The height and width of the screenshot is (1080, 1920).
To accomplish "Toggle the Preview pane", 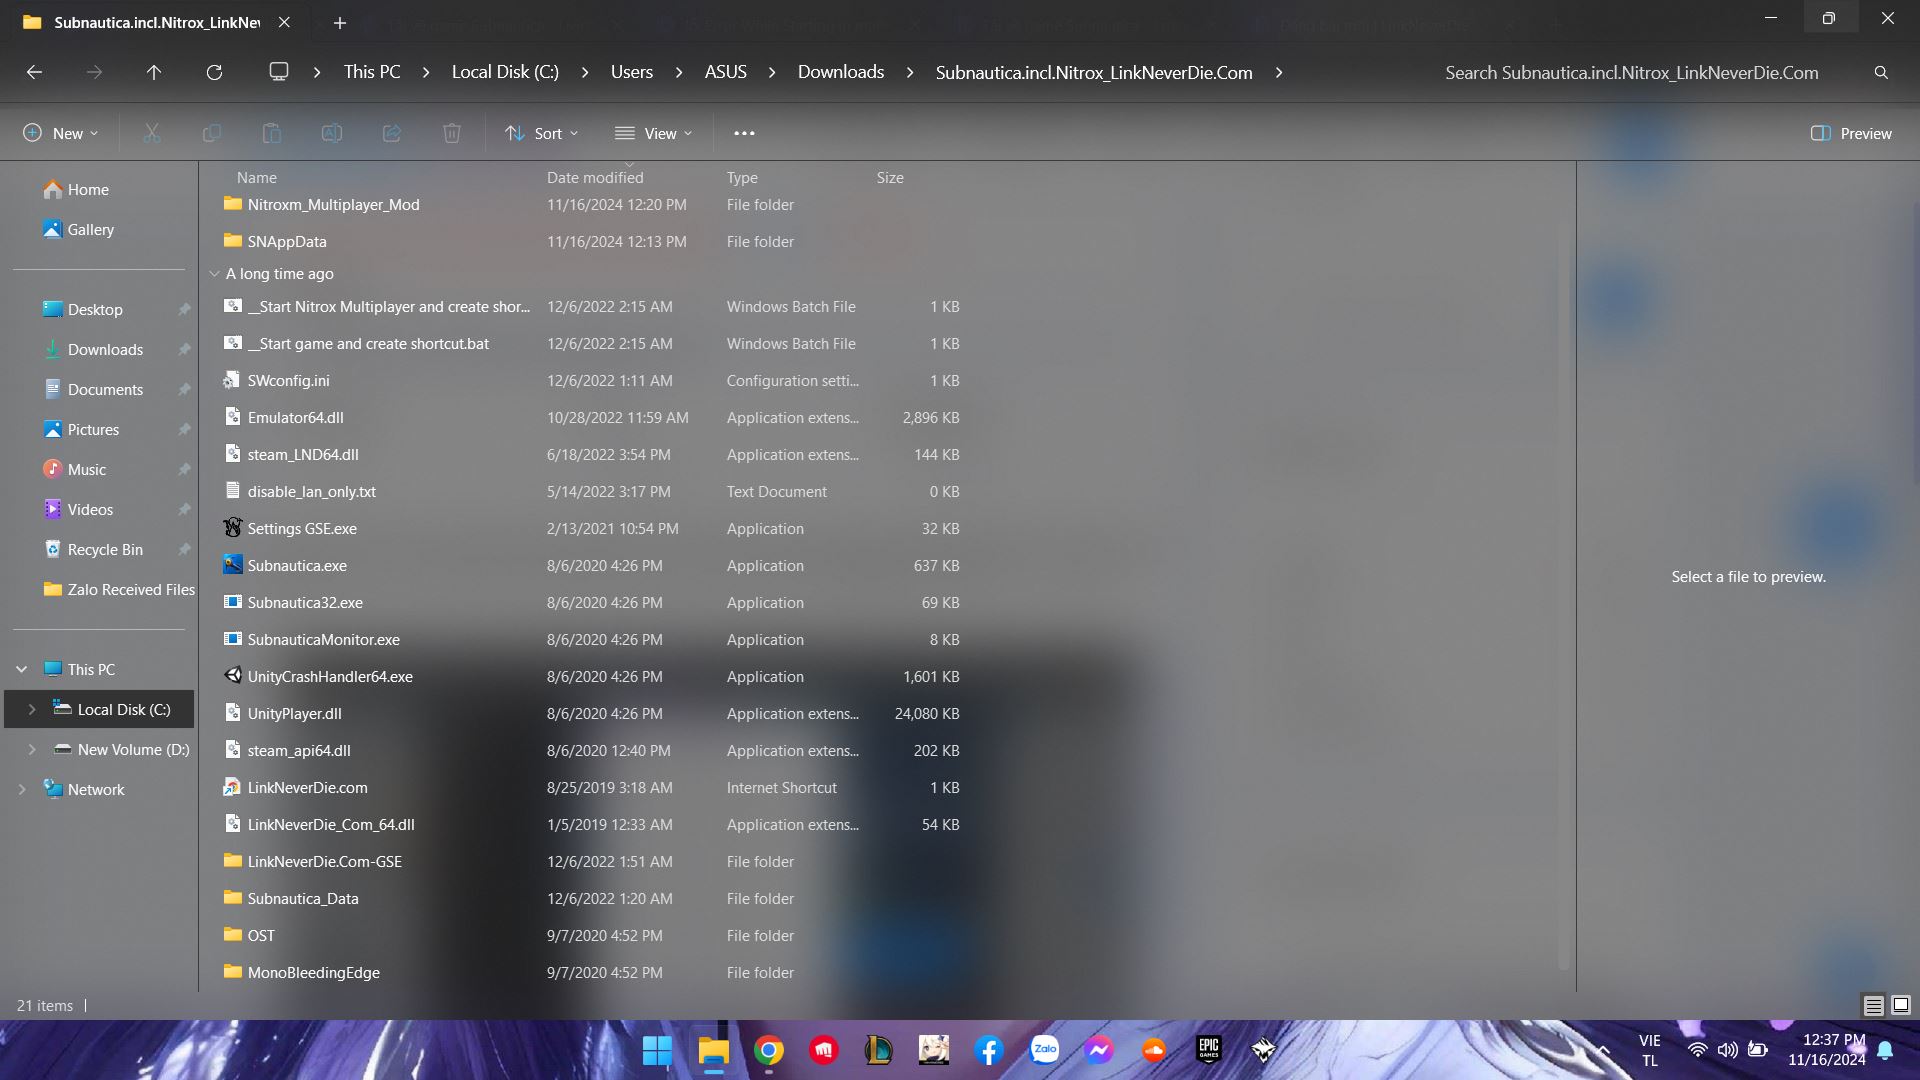I will click(1850, 132).
